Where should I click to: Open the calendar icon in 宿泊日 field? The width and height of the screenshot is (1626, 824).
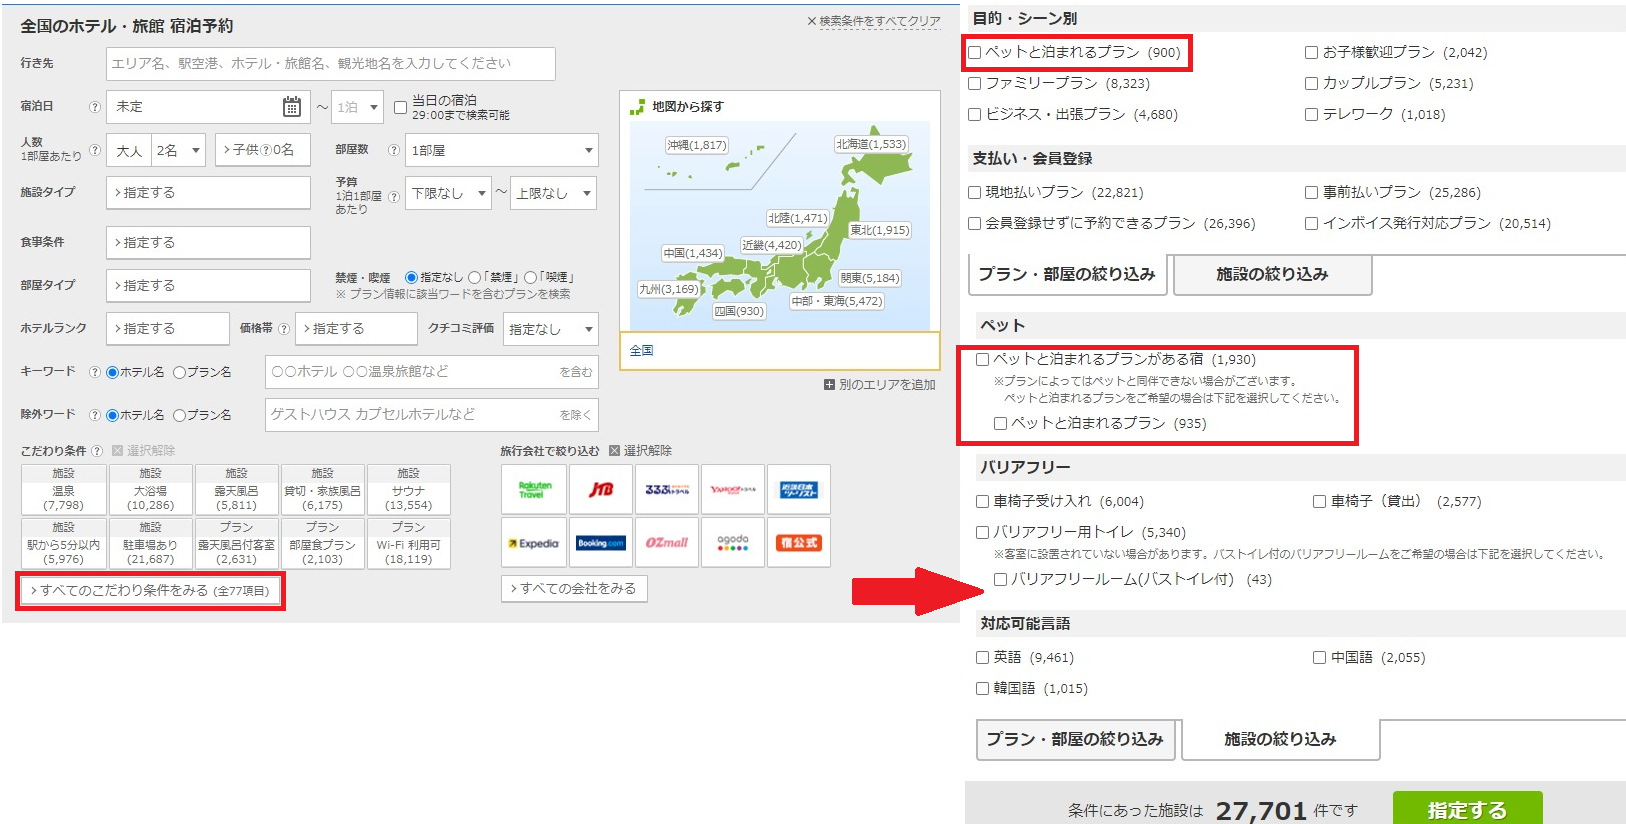(291, 107)
